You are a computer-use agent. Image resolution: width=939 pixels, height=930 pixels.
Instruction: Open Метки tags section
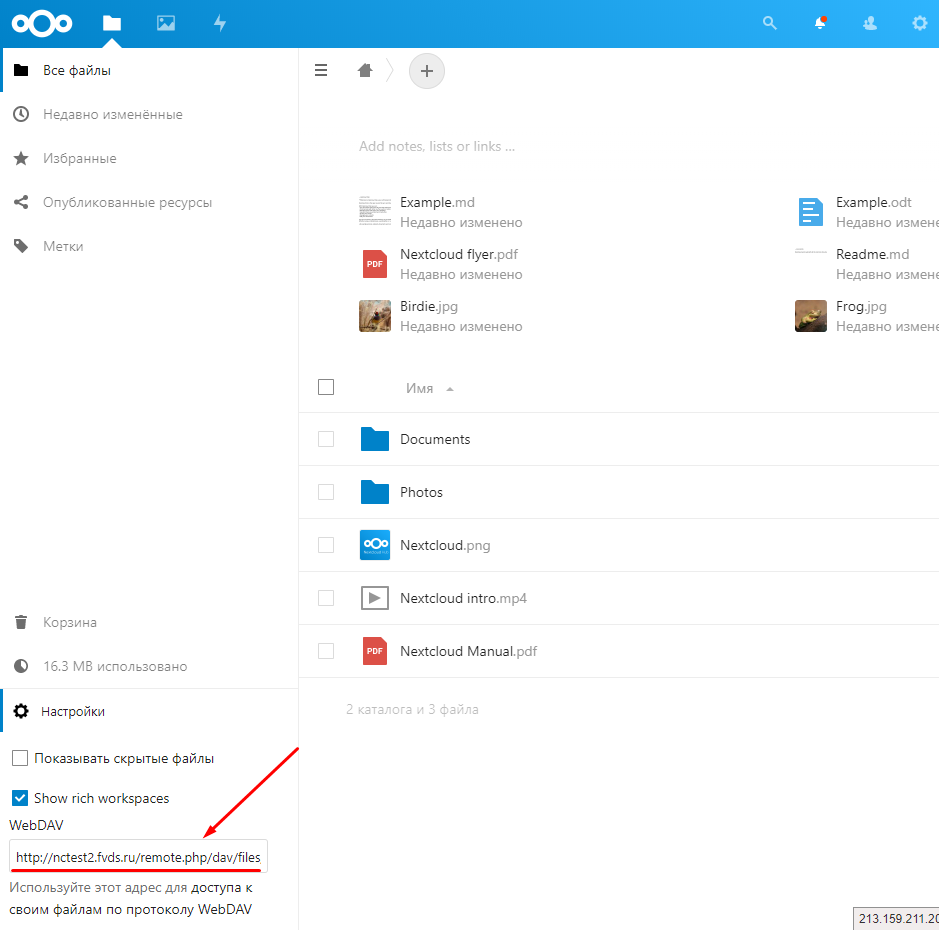pos(150,246)
